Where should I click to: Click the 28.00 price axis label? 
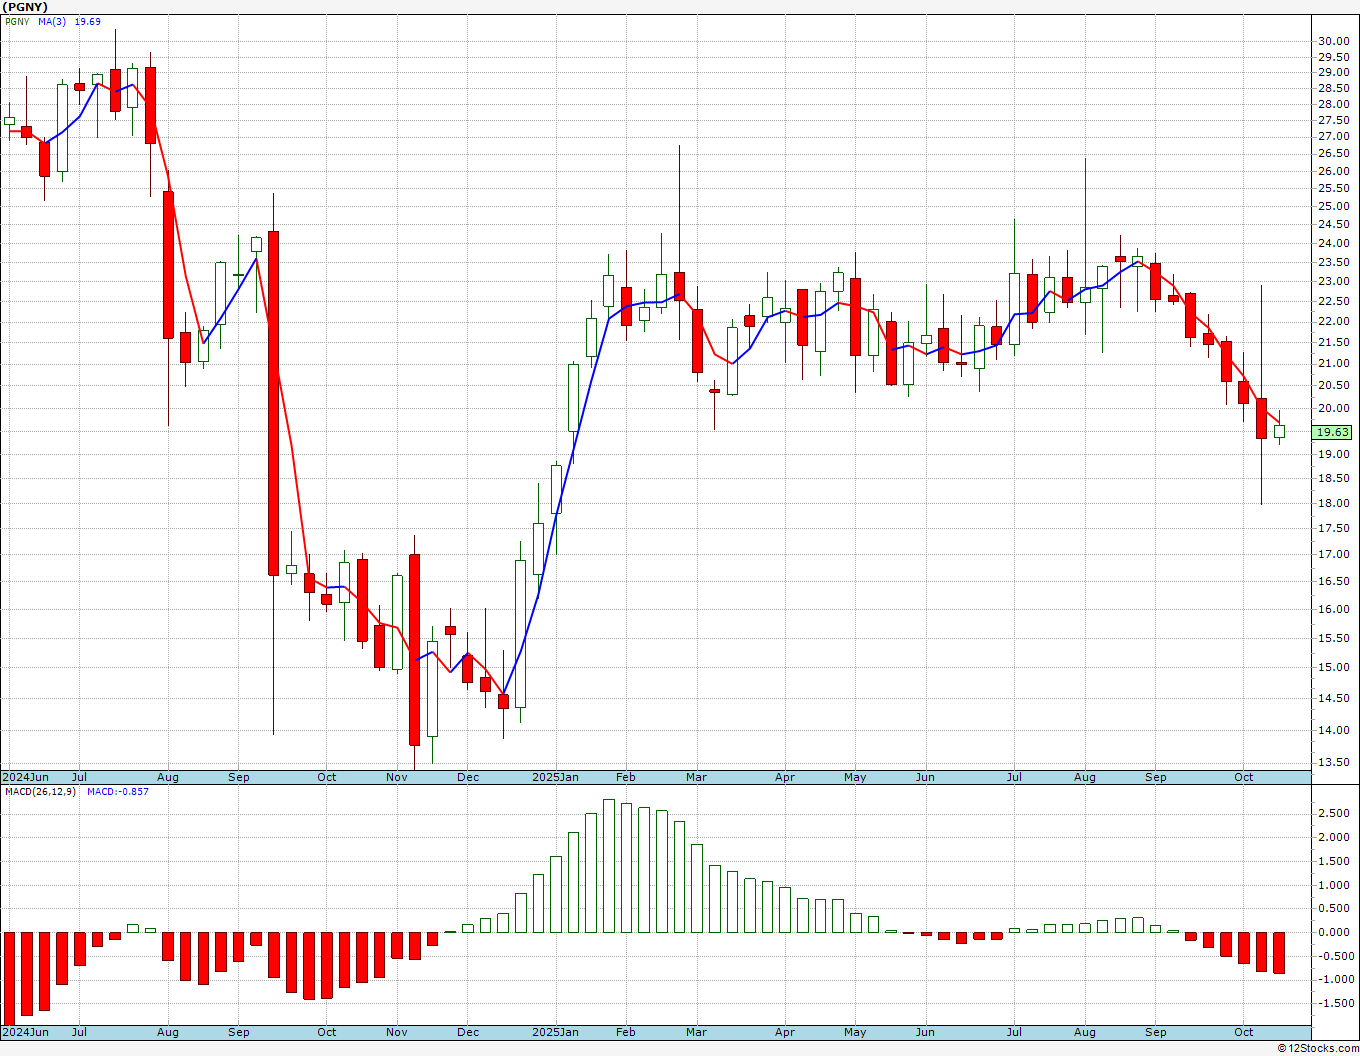tap(1333, 104)
